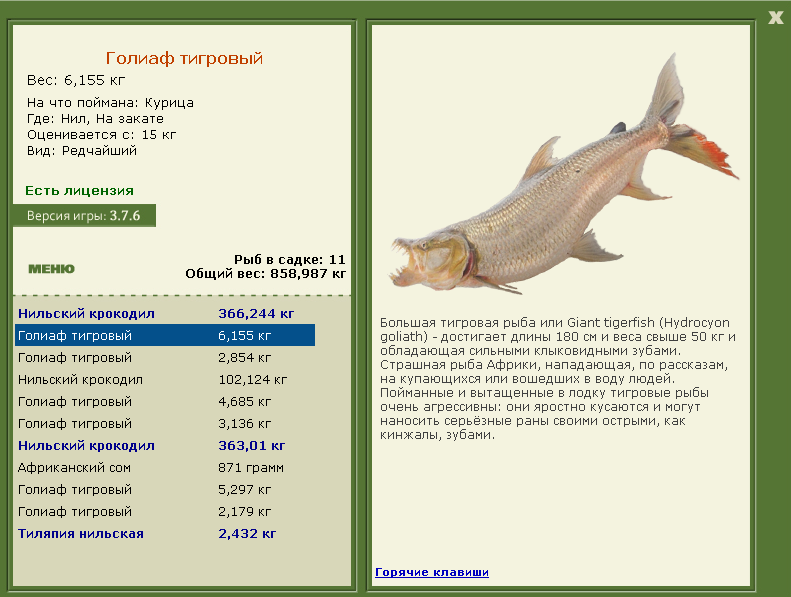Select Нильский крокодил 102,124 кг row
791x597 pixels.
click(x=165, y=379)
